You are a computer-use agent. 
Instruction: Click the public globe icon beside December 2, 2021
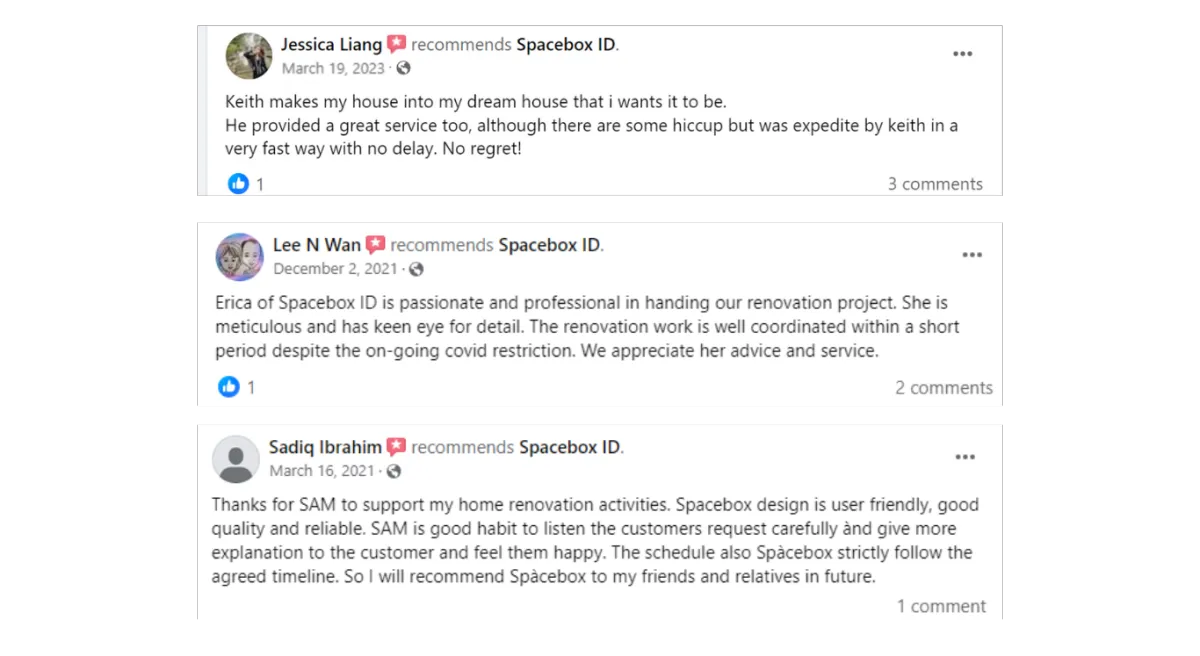tap(416, 269)
